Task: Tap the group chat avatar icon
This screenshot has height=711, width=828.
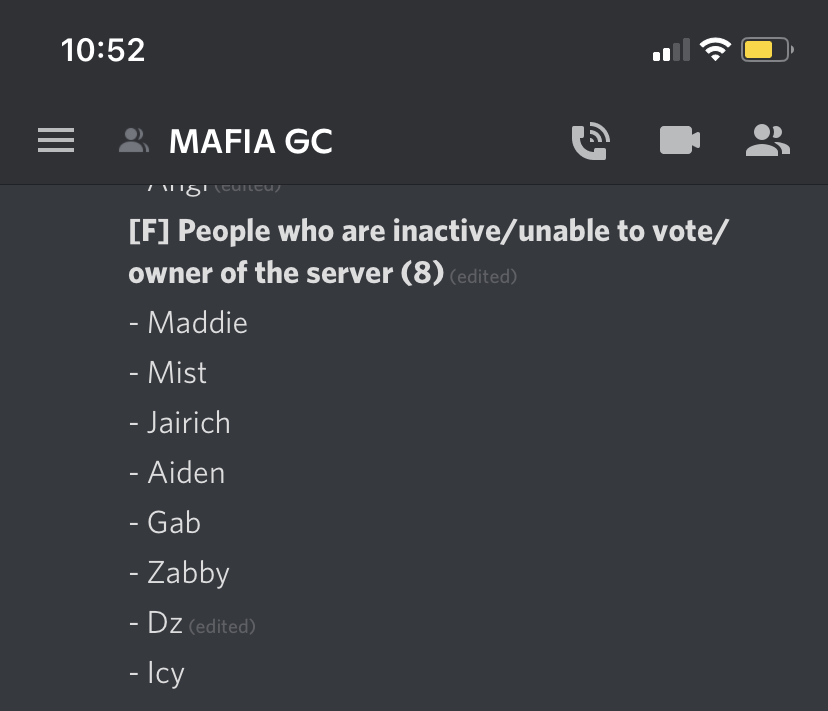Action: click(x=134, y=141)
